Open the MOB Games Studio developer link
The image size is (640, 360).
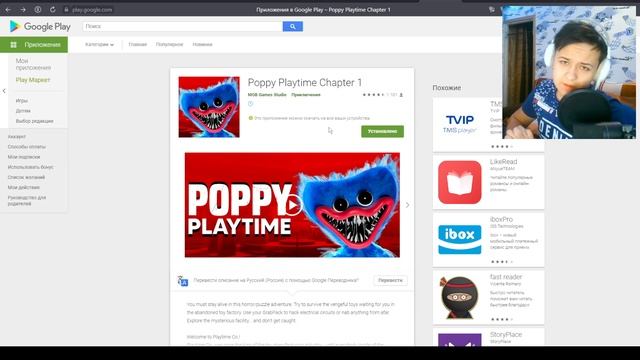coord(267,95)
